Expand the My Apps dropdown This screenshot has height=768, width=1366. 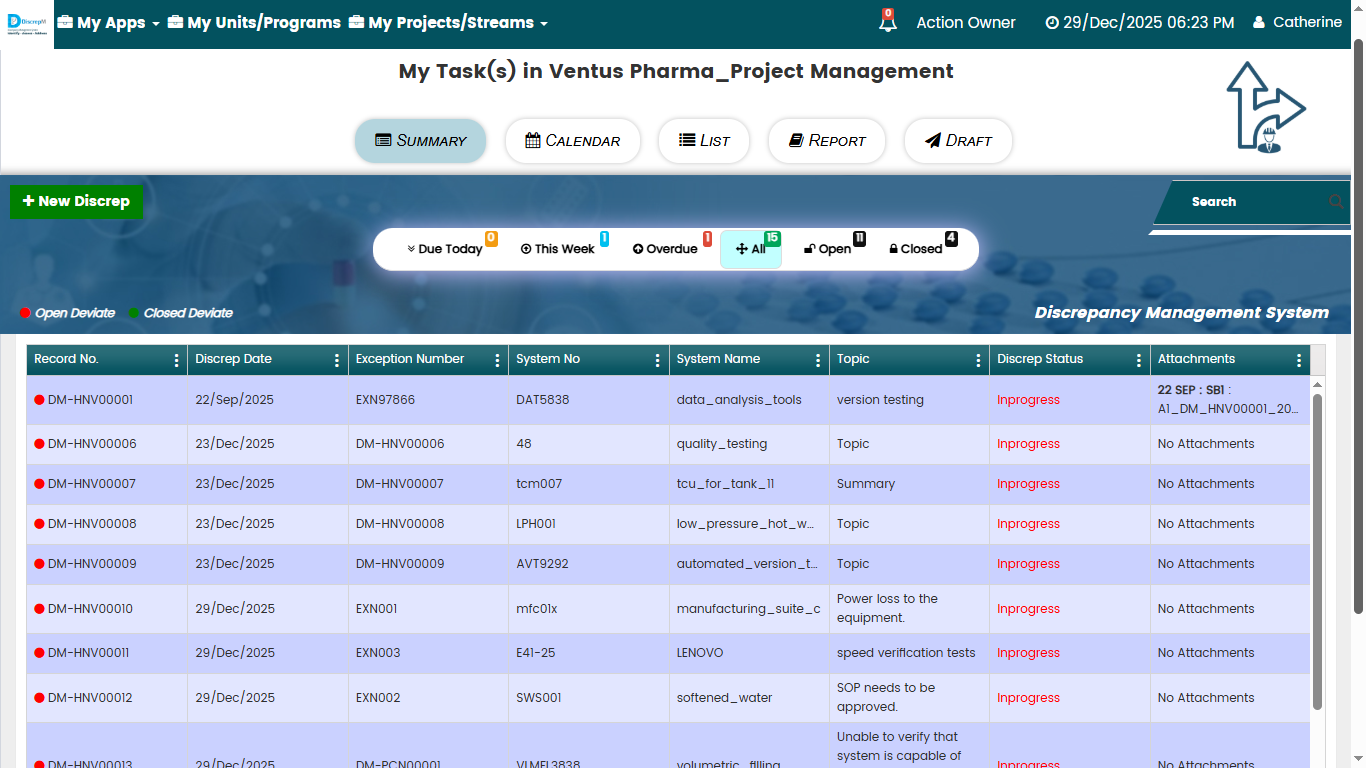click(109, 23)
